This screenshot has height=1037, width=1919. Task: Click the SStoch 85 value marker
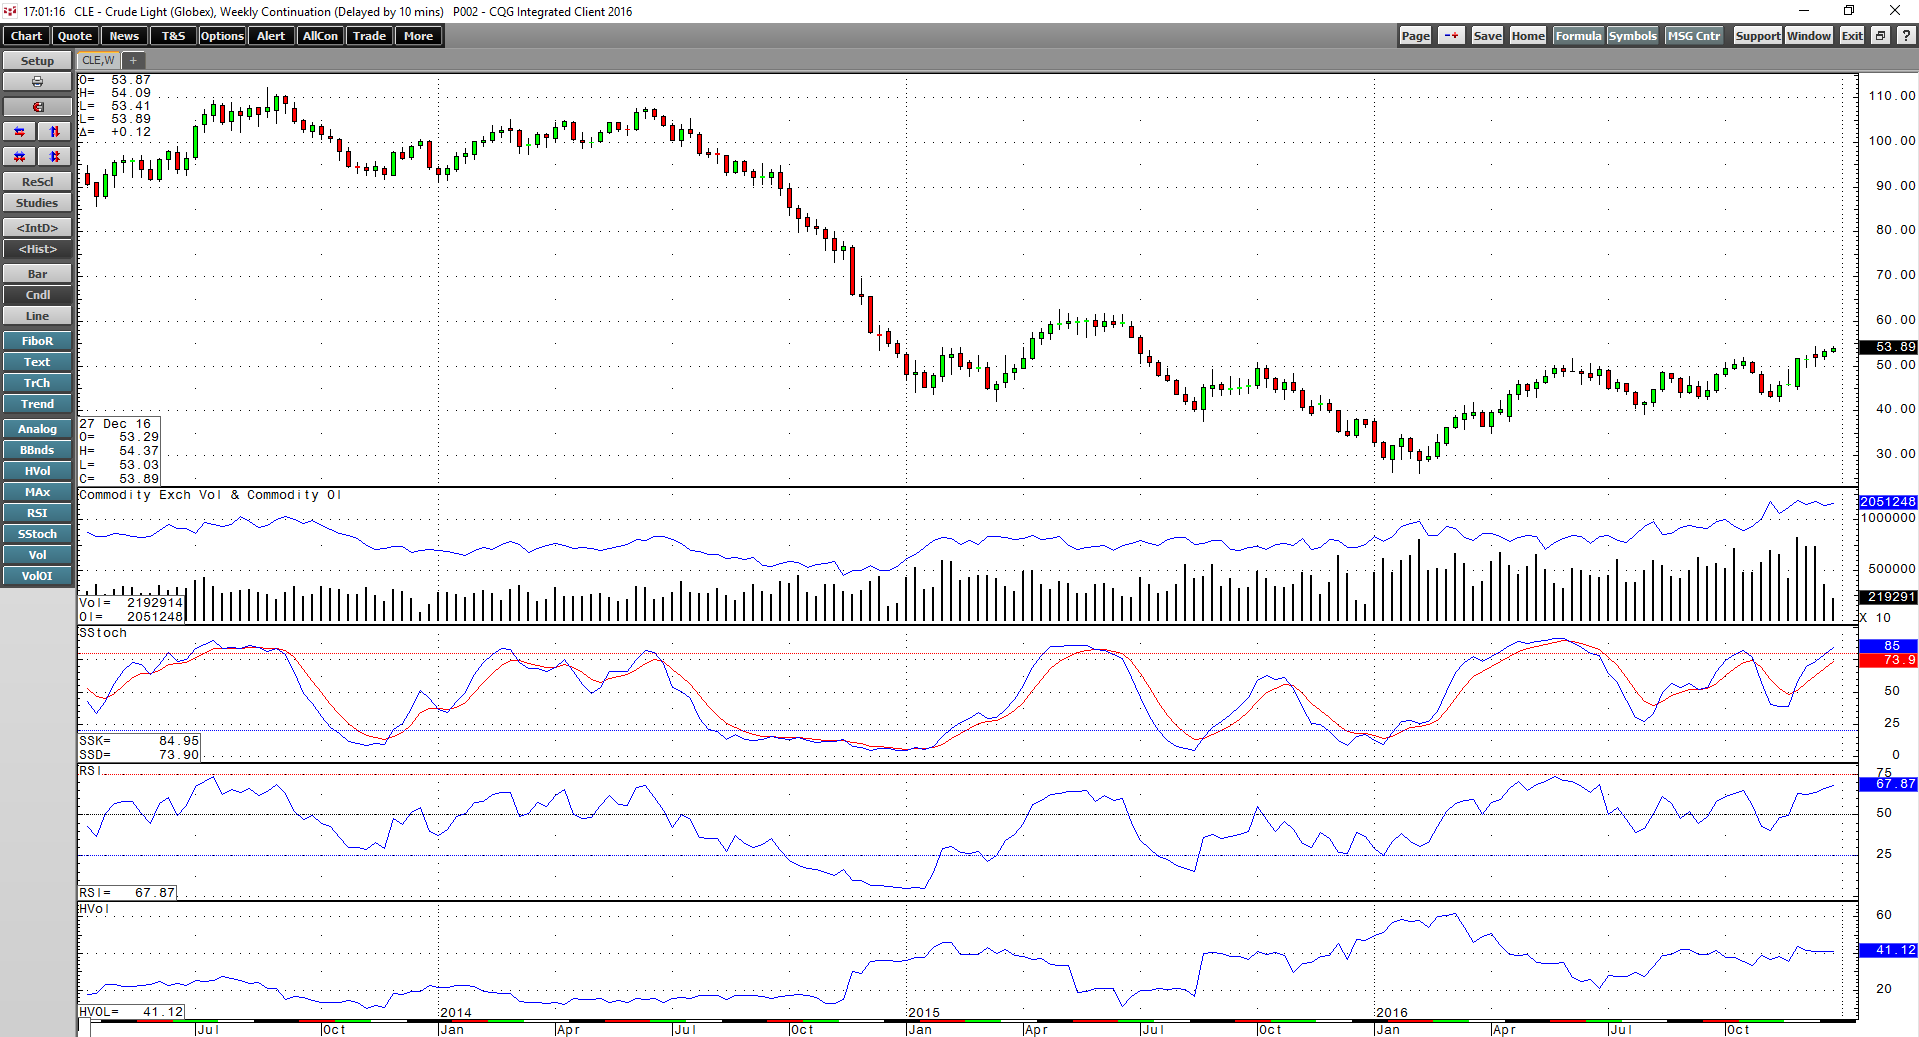[1888, 646]
